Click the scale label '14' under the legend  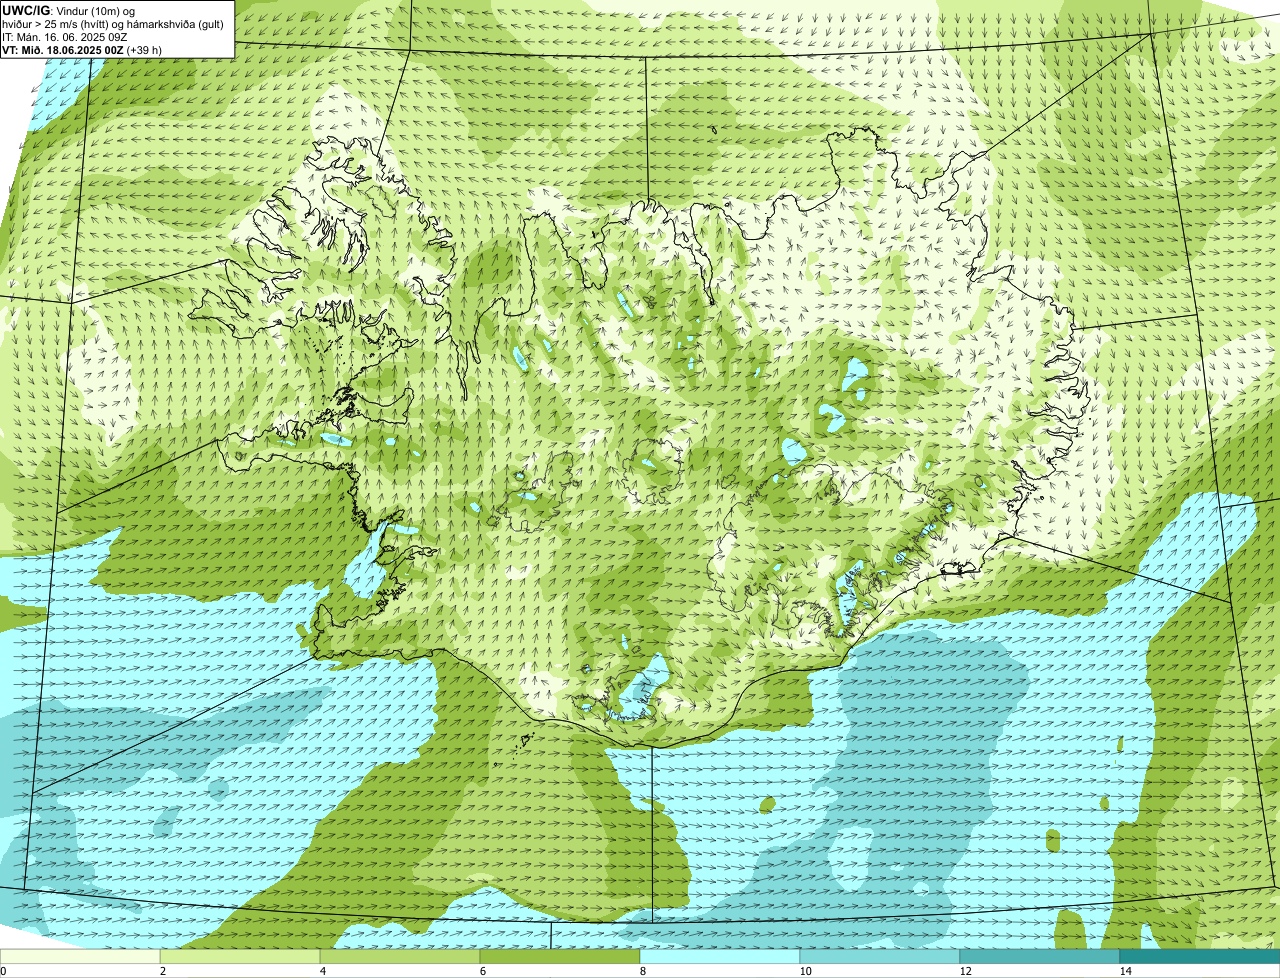(x=1125, y=971)
